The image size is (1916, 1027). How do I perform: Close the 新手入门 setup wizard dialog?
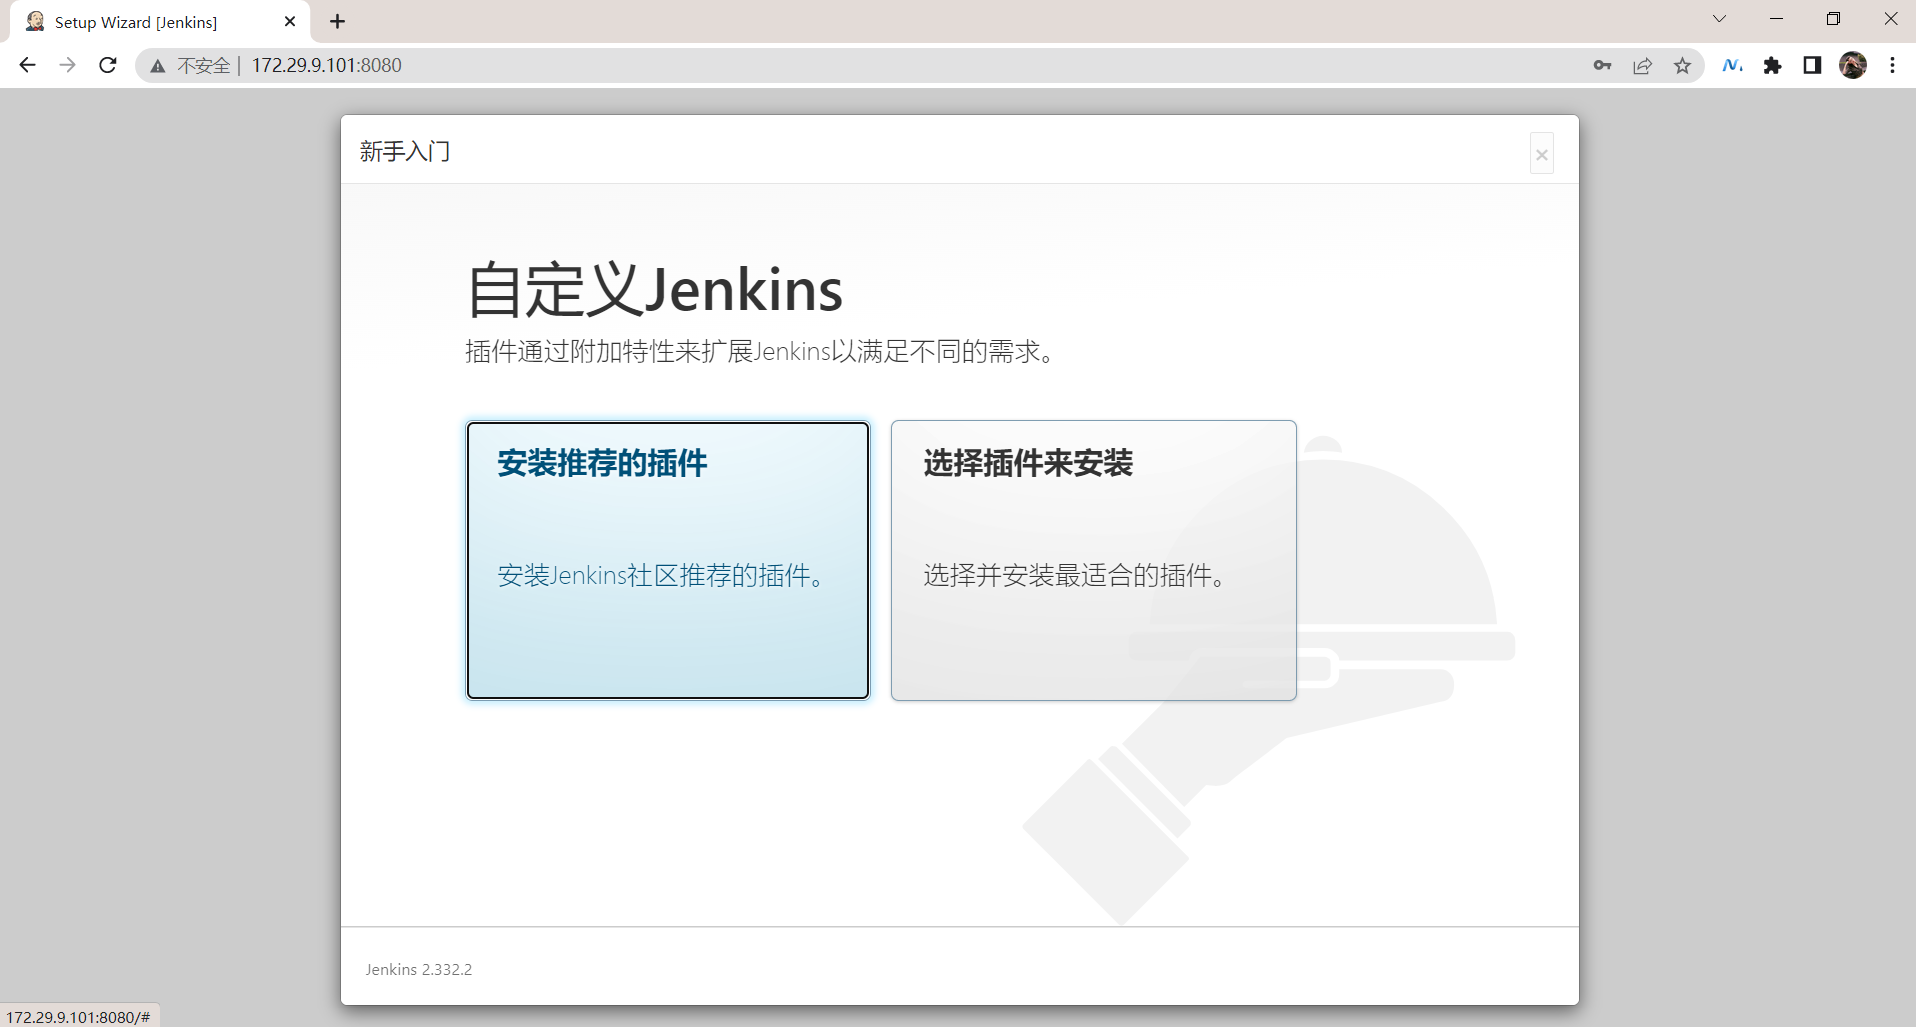1541,154
